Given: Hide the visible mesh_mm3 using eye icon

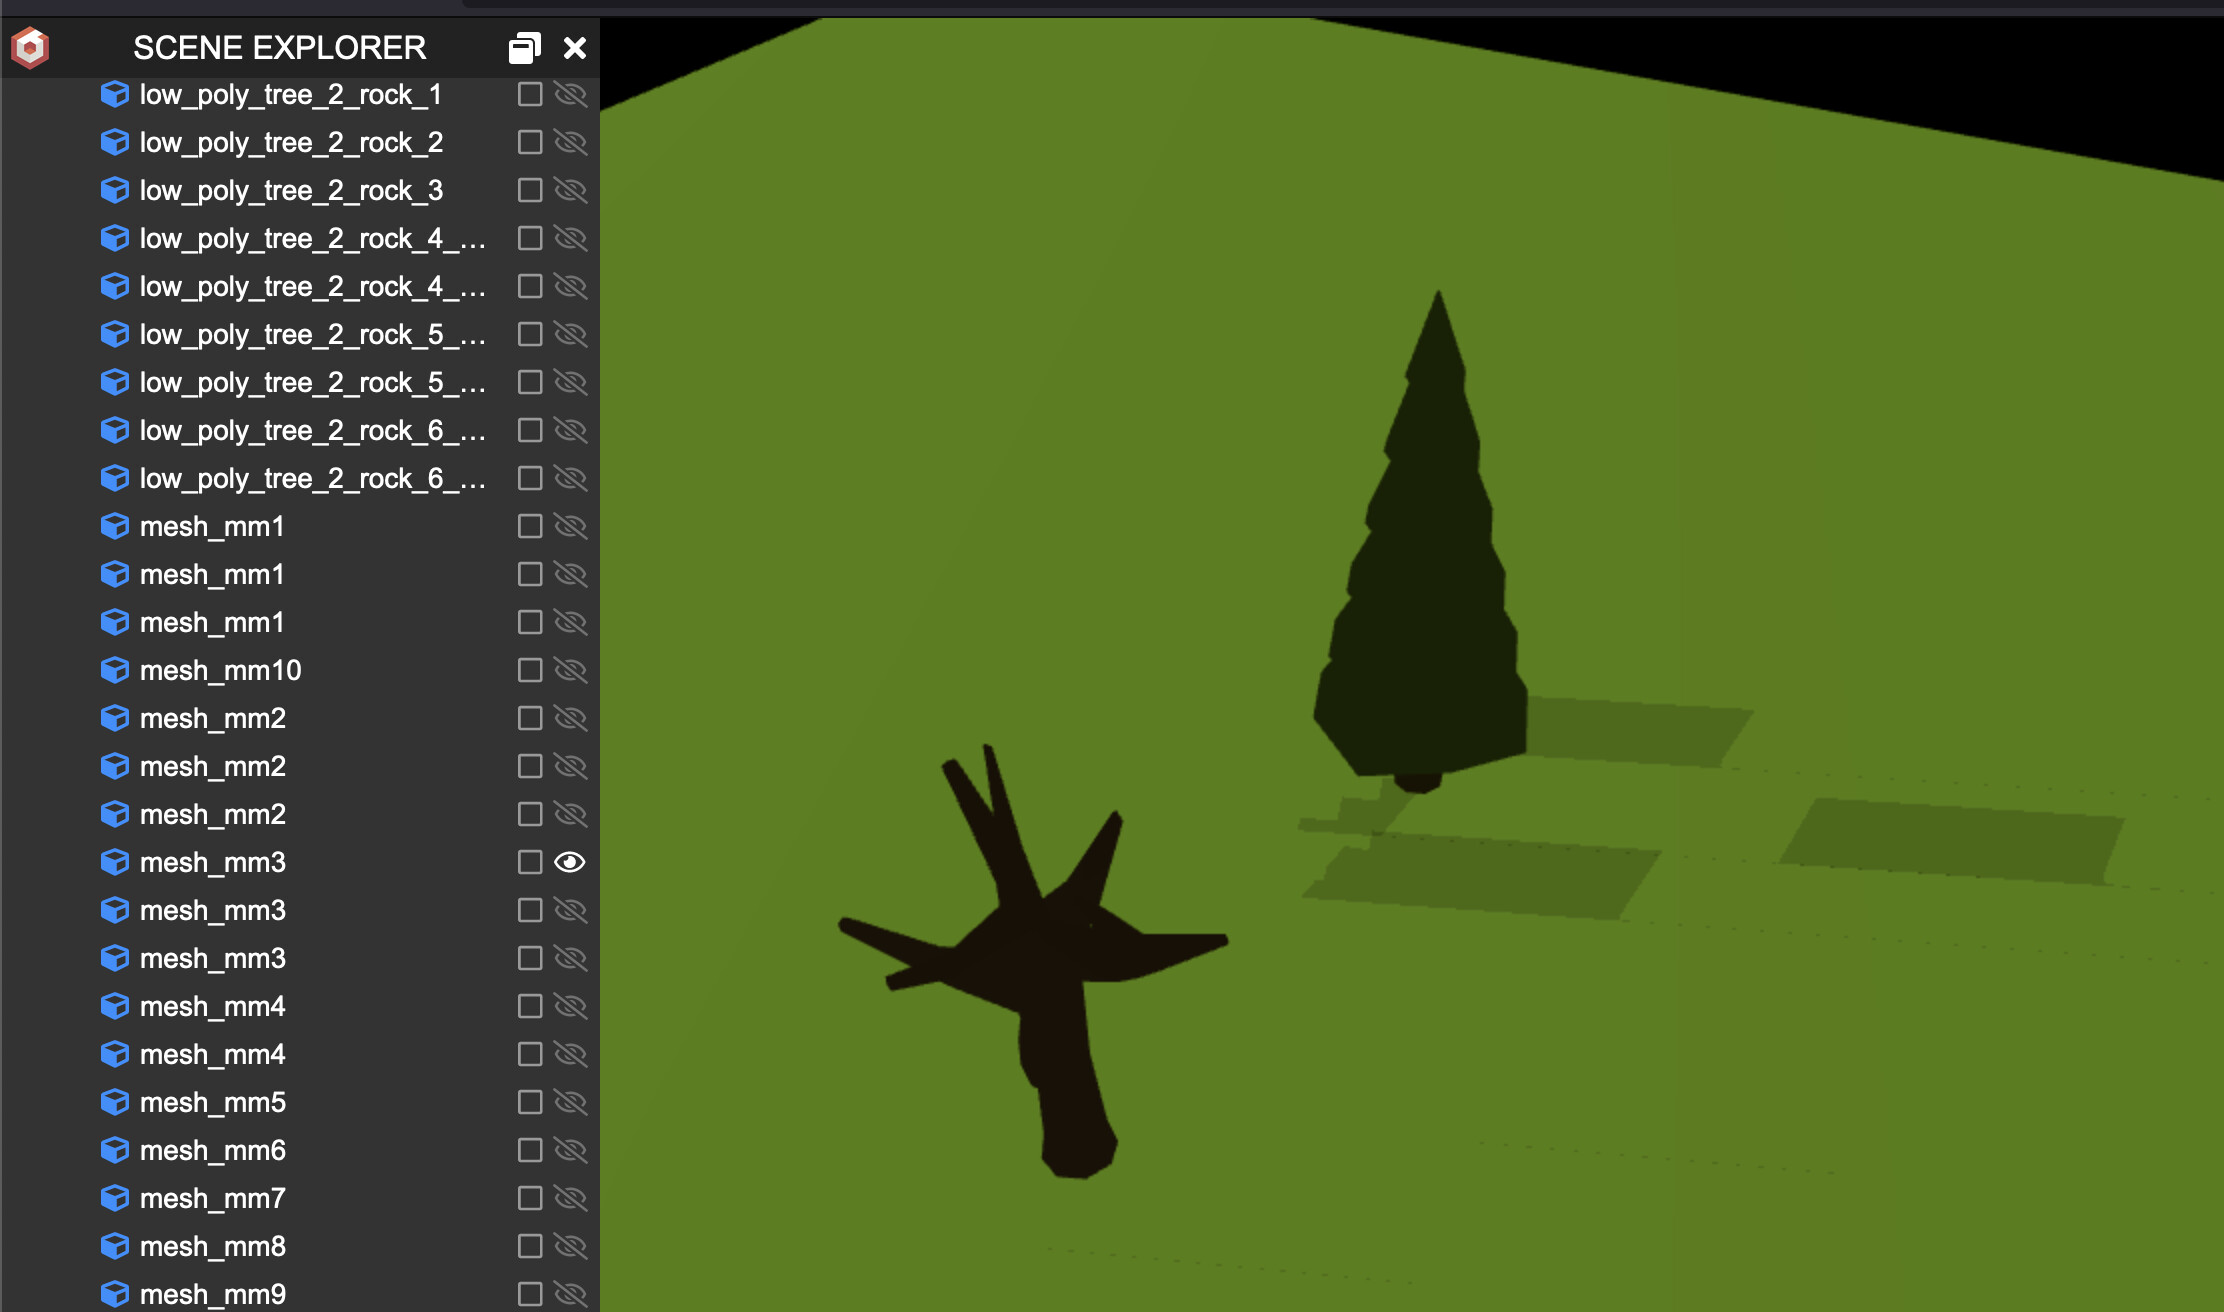Looking at the screenshot, I should (x=570, y=862).
